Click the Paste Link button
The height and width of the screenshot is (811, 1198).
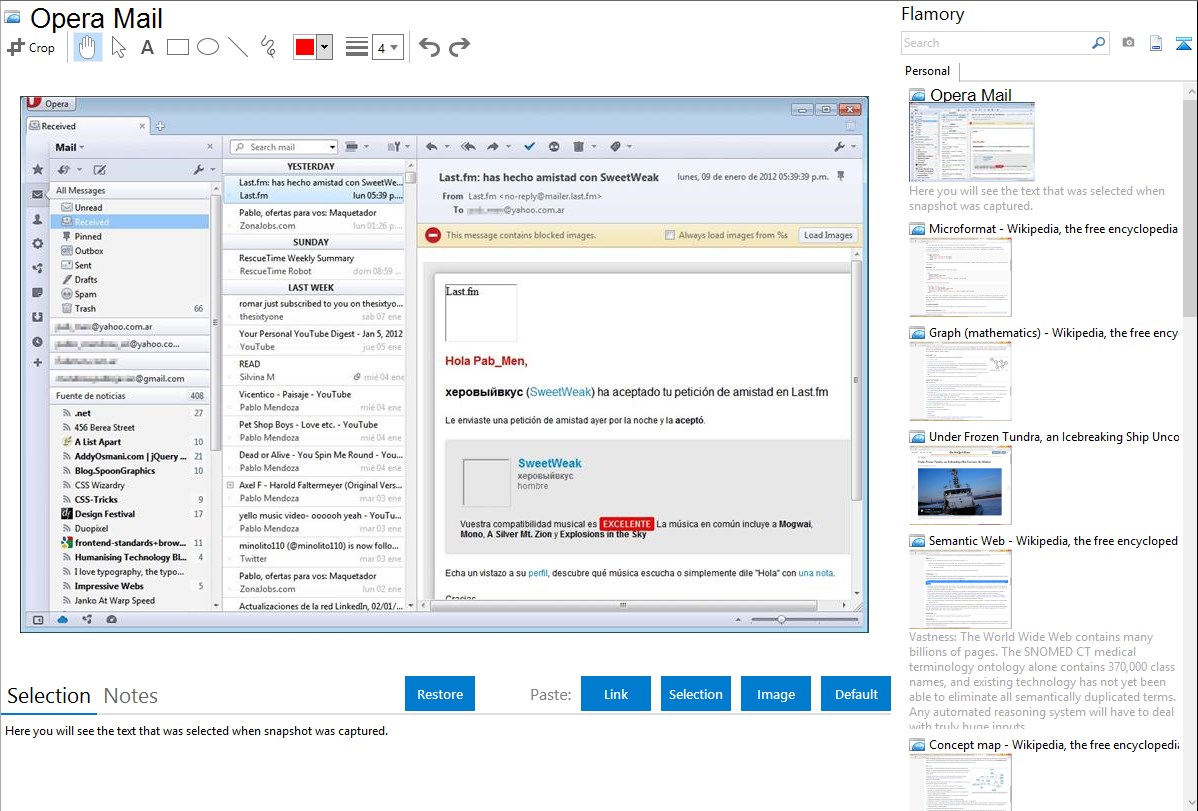[x=616, y=694]
